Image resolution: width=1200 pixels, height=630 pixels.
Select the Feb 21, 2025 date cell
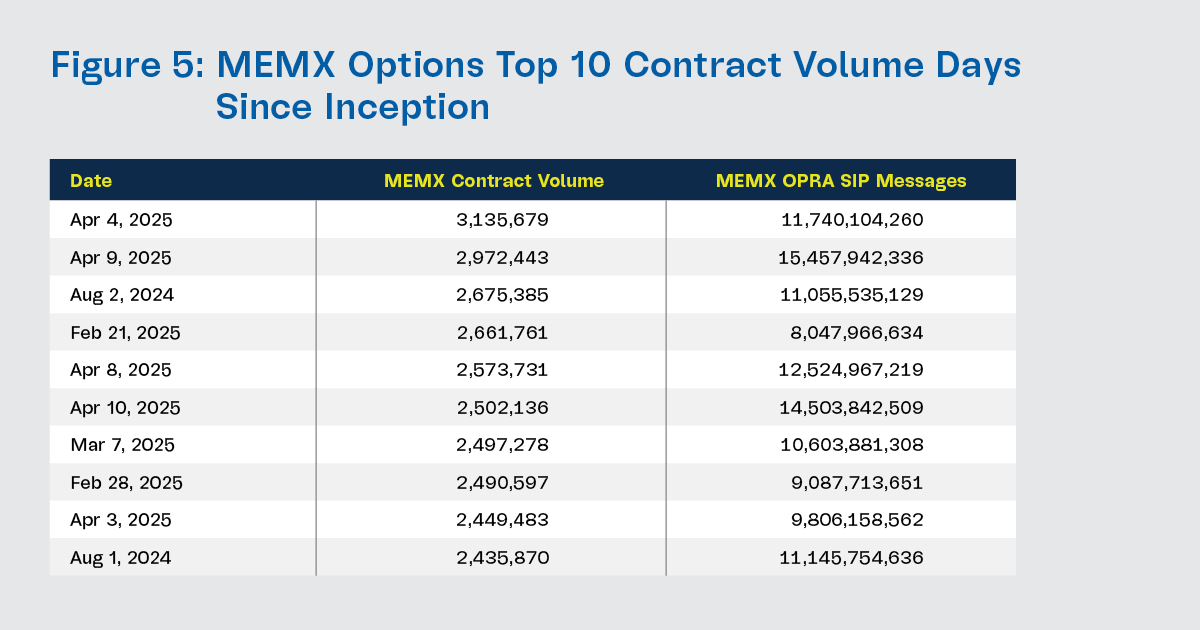[x=125, y=333]
